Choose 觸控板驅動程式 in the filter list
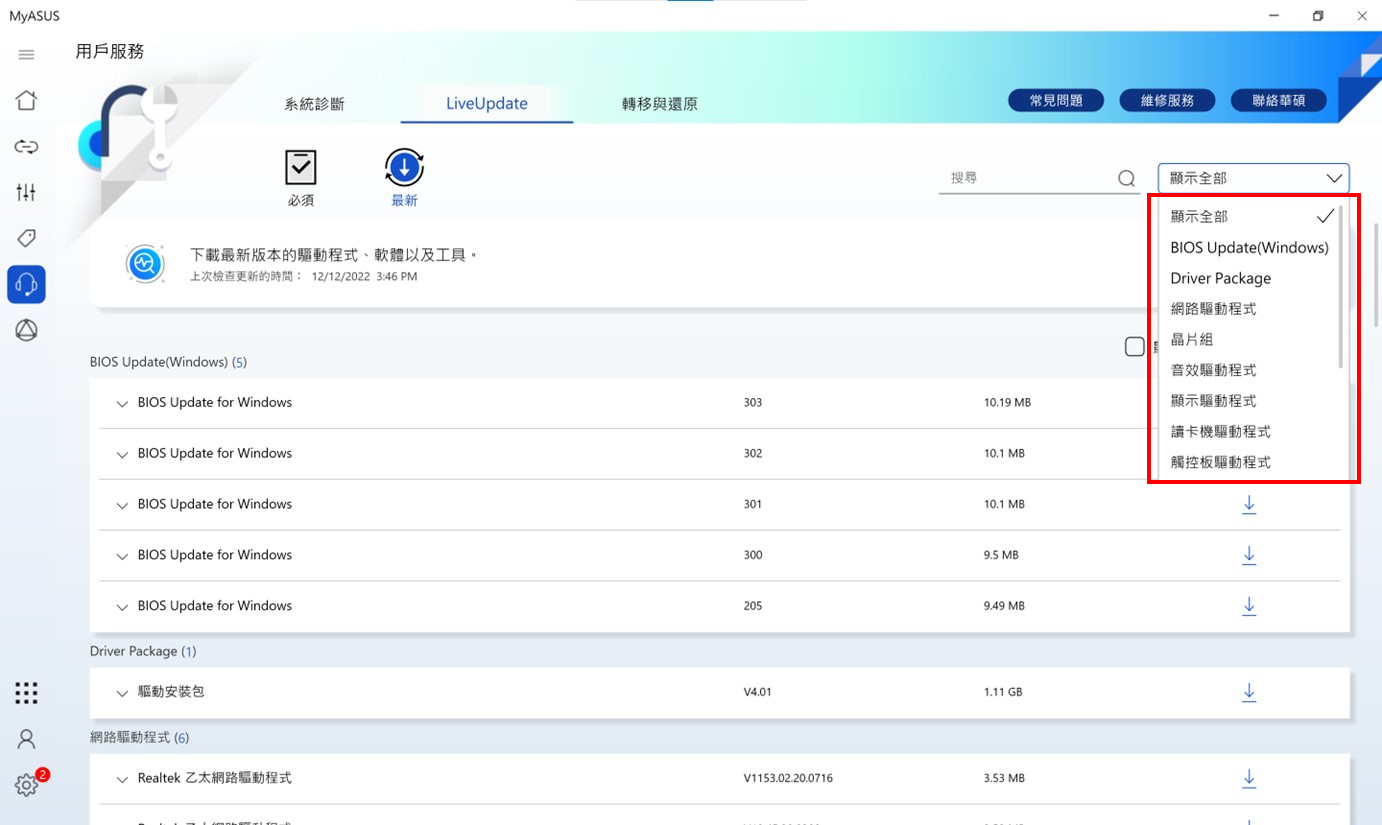Image resolution: width=1382 pixels, height=825 pixels. 1250,463
